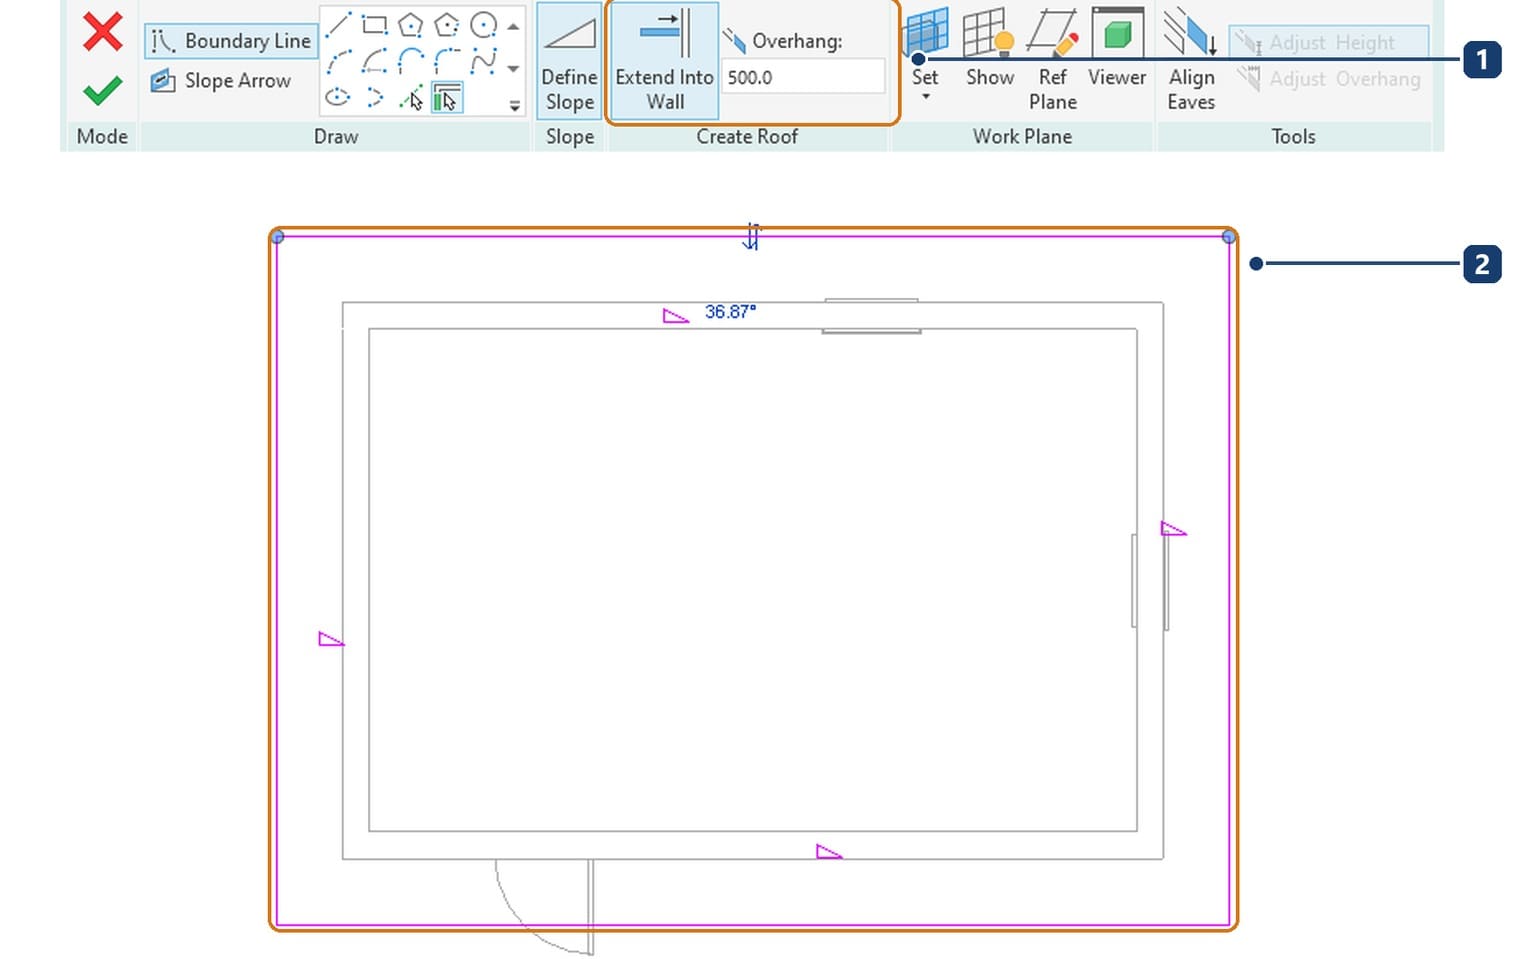Activate the Slope Arrow tool
The image size is (1520, 959).
coord(220,81)
